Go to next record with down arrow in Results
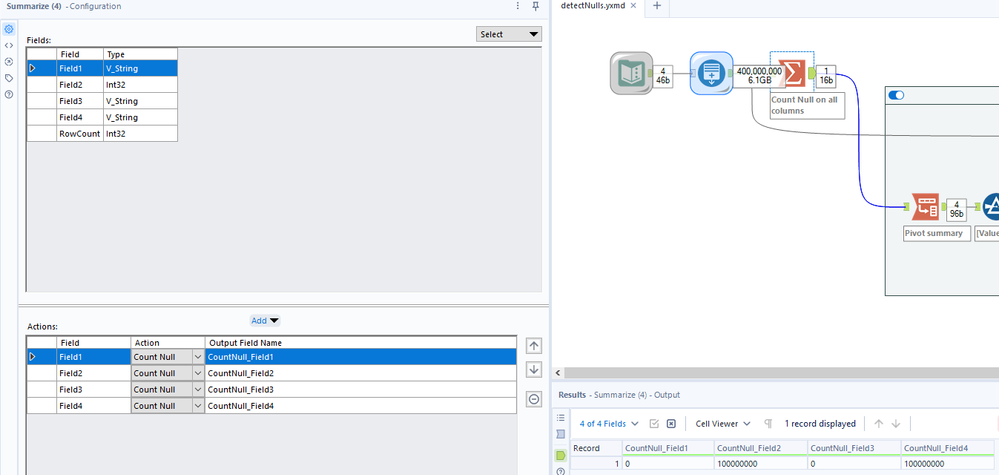Screen dimensions: 999x475 [896, 423]
